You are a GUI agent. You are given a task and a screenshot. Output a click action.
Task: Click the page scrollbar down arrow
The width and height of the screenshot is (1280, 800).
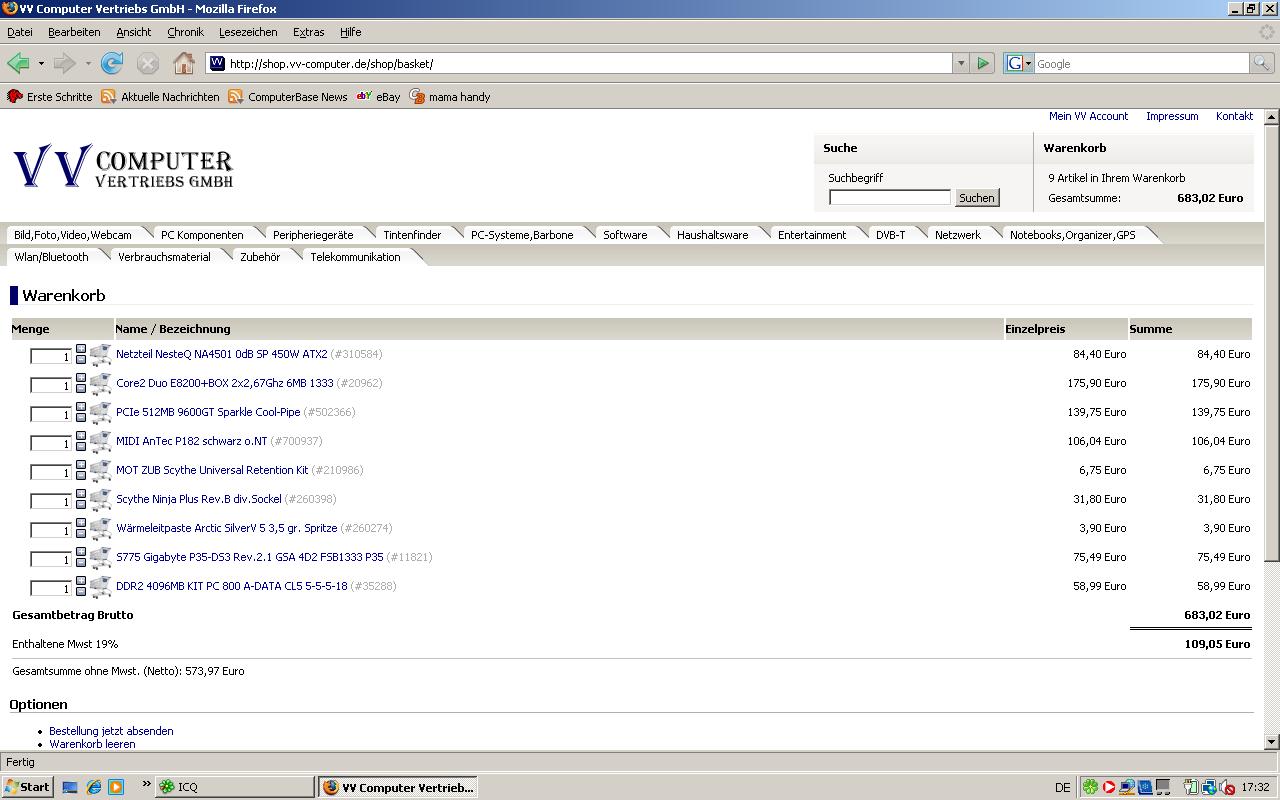click(1272, 742)
